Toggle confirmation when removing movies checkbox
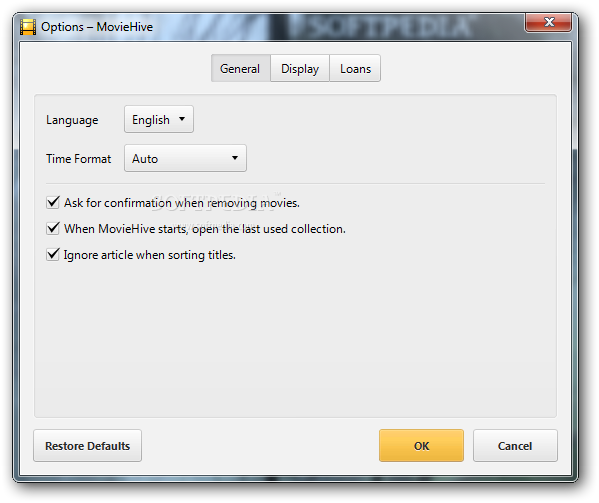Image resolution: width=599 pixels, height=503 pixels. (53, 202)
